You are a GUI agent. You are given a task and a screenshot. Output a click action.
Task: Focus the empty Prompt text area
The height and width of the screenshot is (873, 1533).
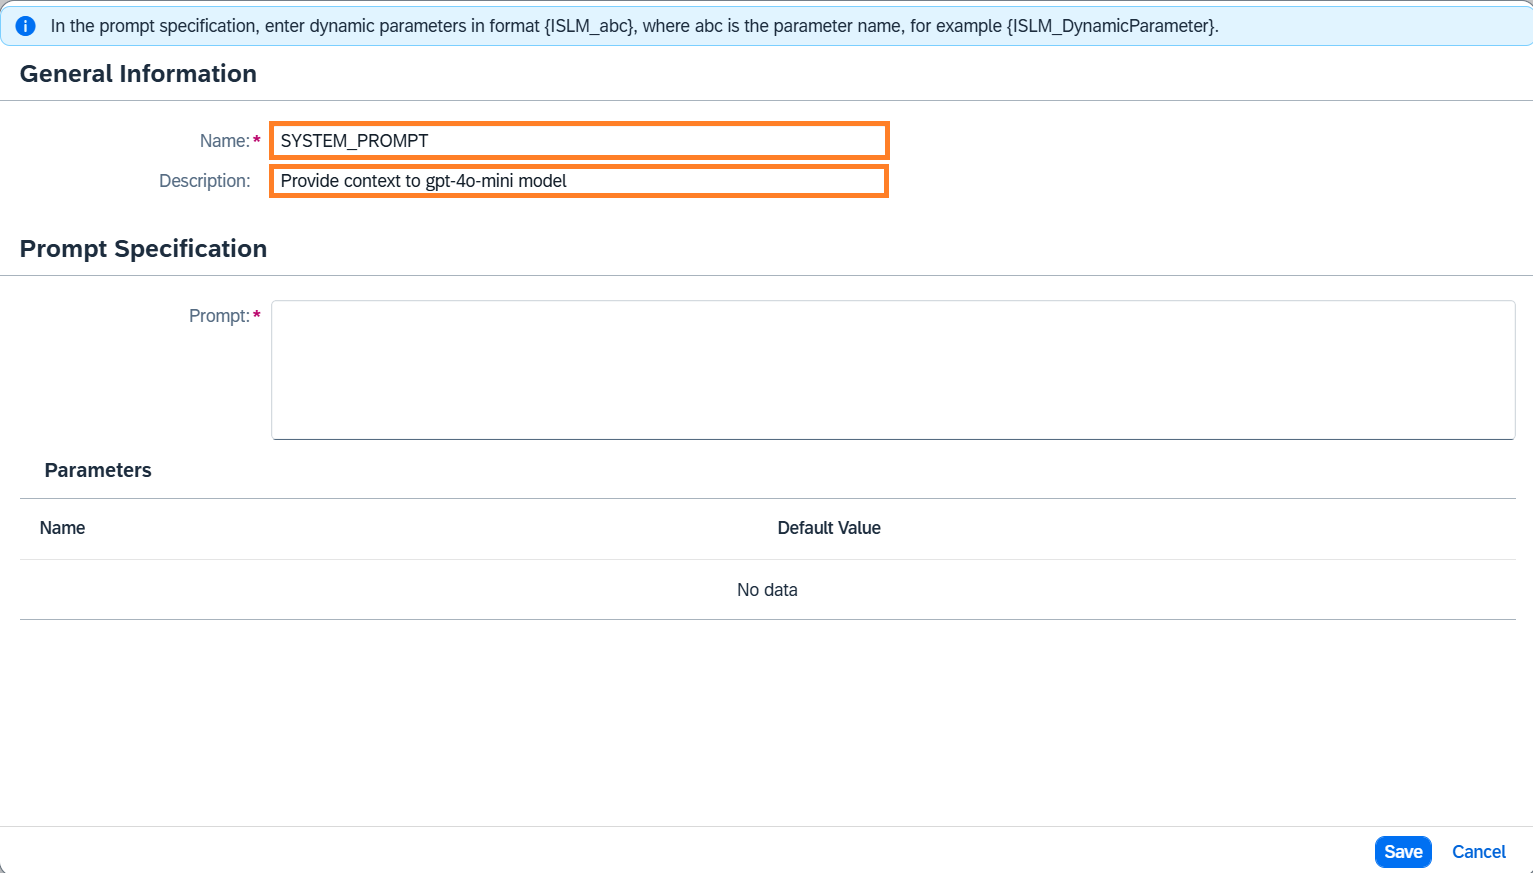pyautogui.click(x=892, y=370)
